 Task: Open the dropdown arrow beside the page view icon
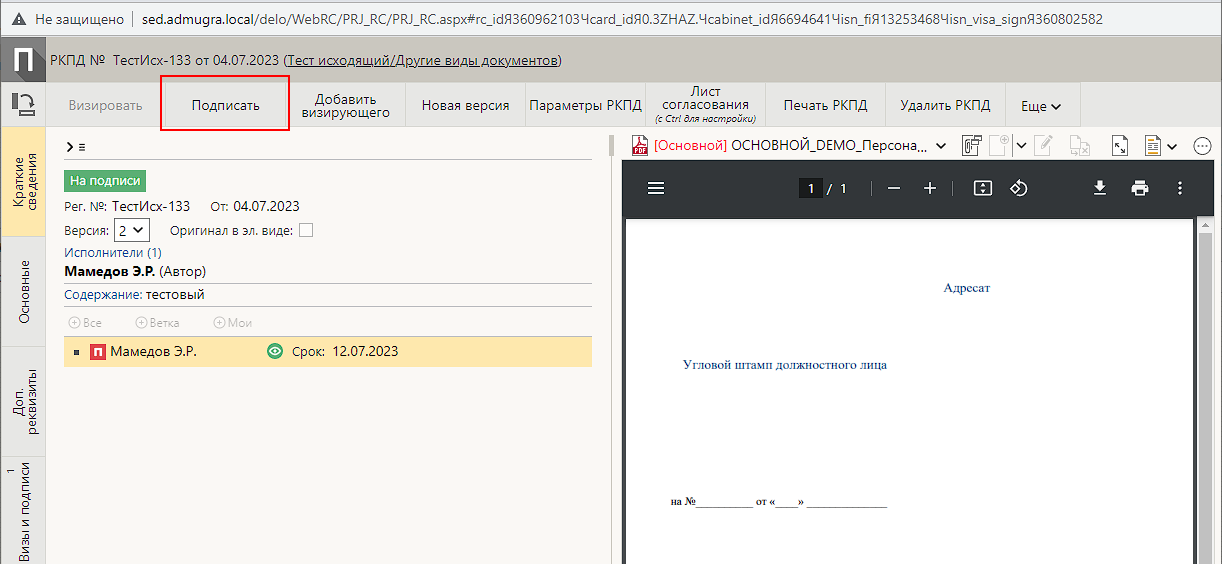coord(1172,147)
